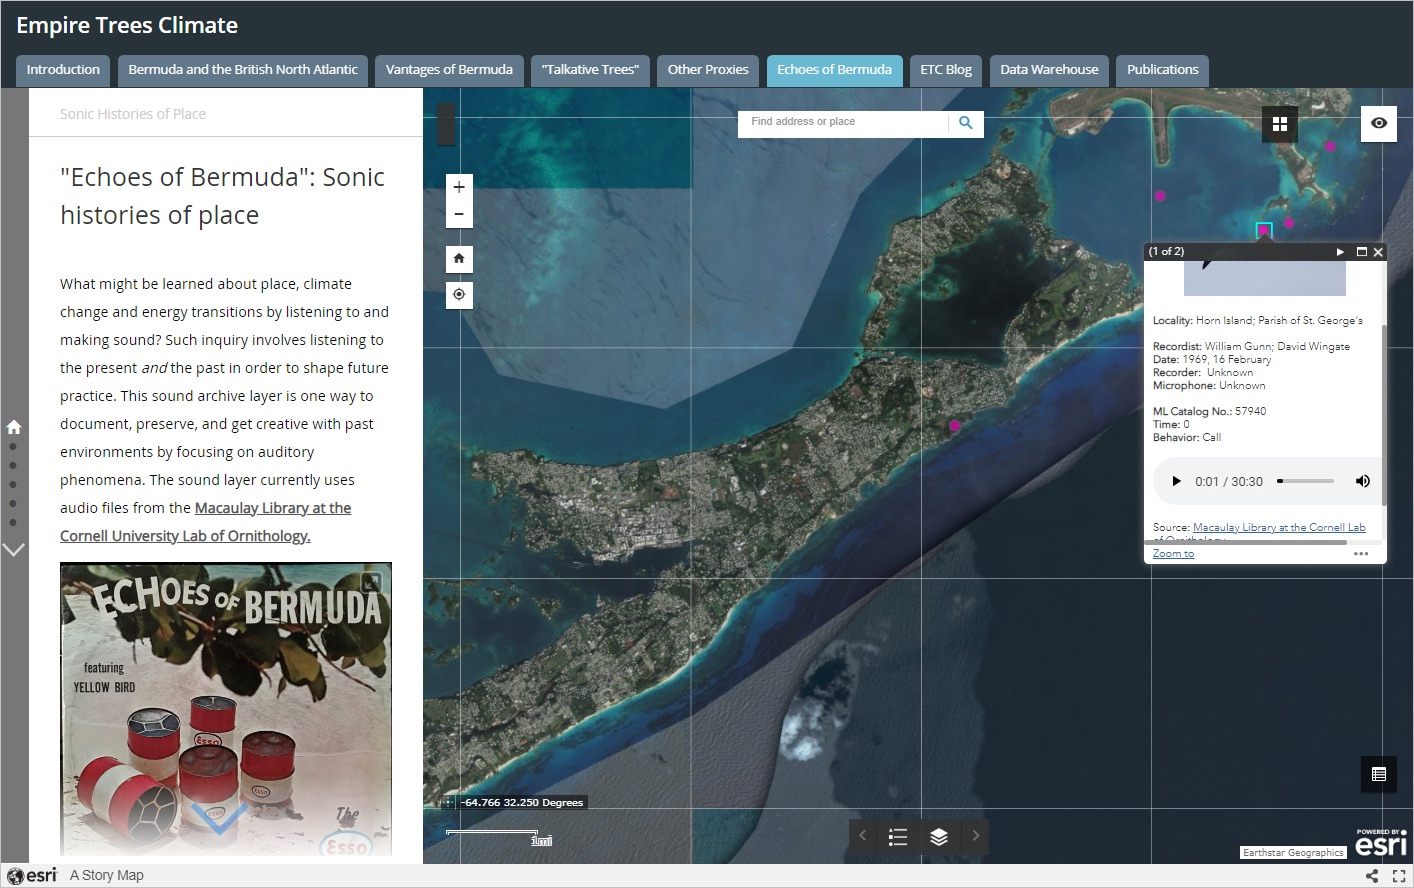Switch to the Vantages of Bermuda tab
Image resolution: width=1414 pixels, height=888 pixels.
click(x=449, y=70)
